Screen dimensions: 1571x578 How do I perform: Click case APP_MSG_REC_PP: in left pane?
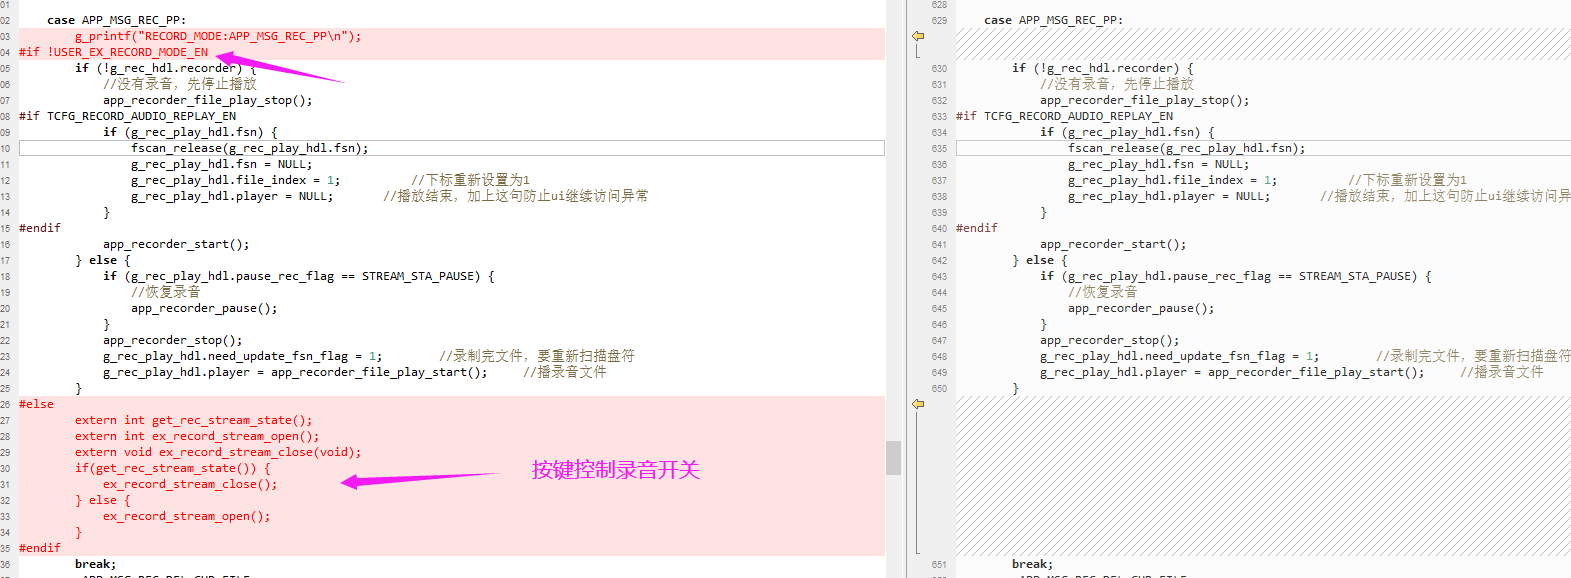[x=117, y=20]
